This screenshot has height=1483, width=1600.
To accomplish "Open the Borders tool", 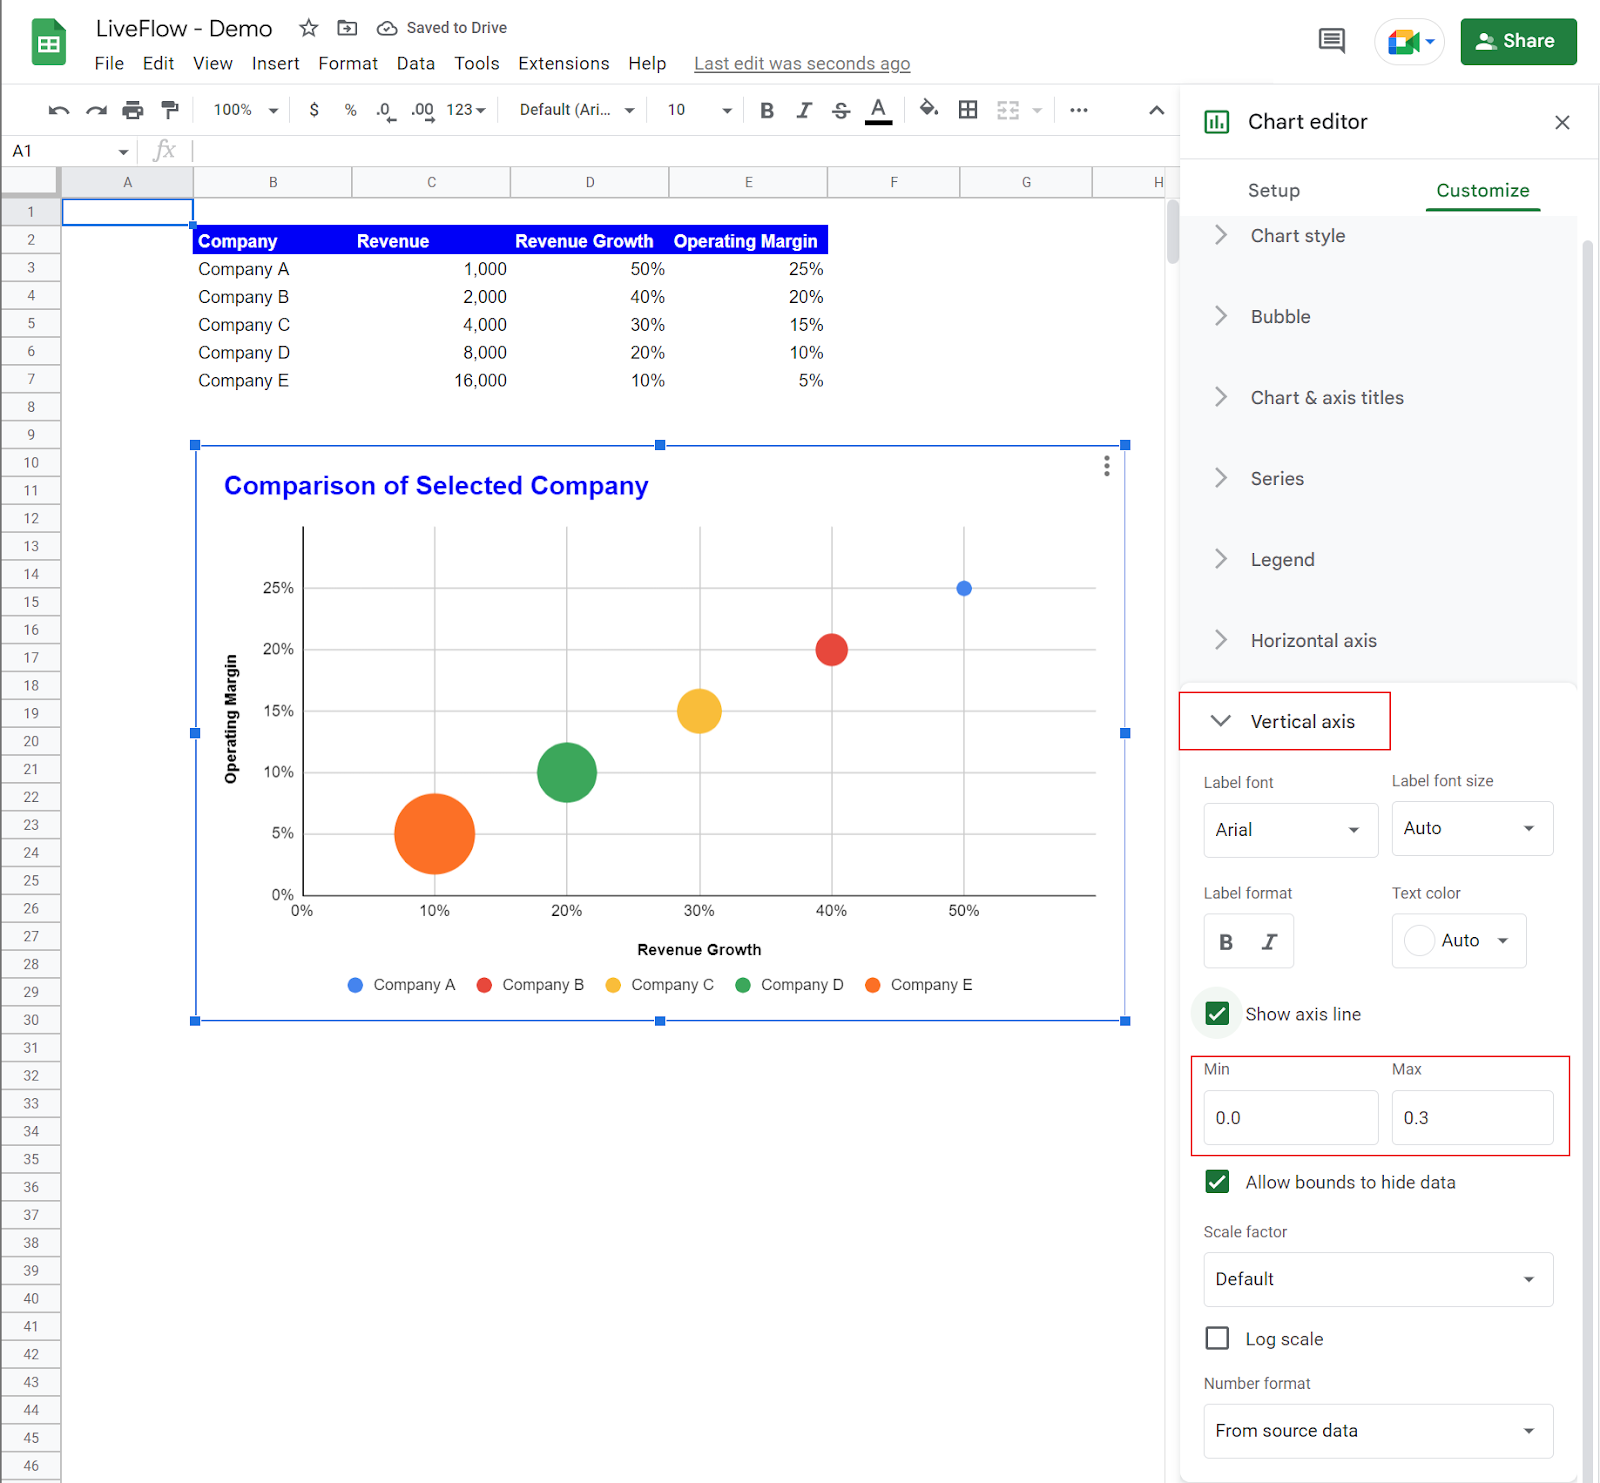I will pos(968,110).
